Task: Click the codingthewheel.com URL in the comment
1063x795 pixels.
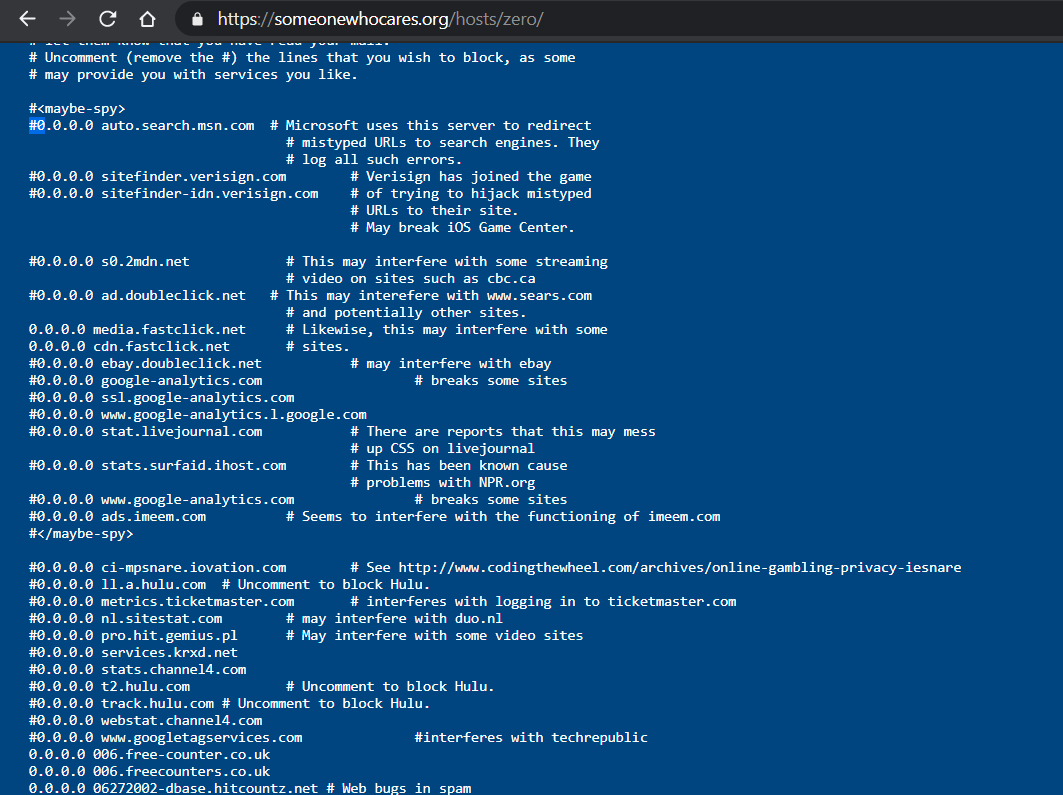Action: tap(680, 567)
